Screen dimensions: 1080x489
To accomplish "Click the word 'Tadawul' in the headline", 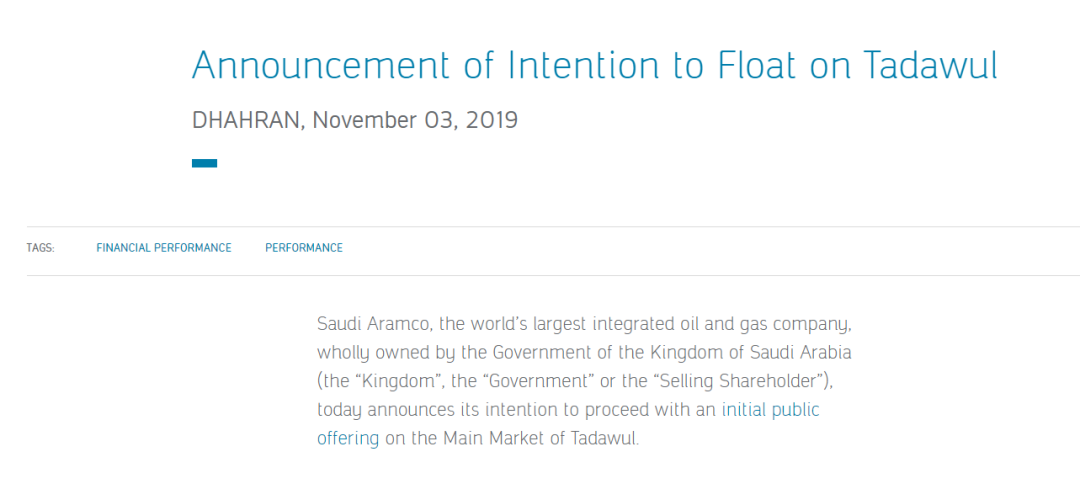I will pos(930,65).
